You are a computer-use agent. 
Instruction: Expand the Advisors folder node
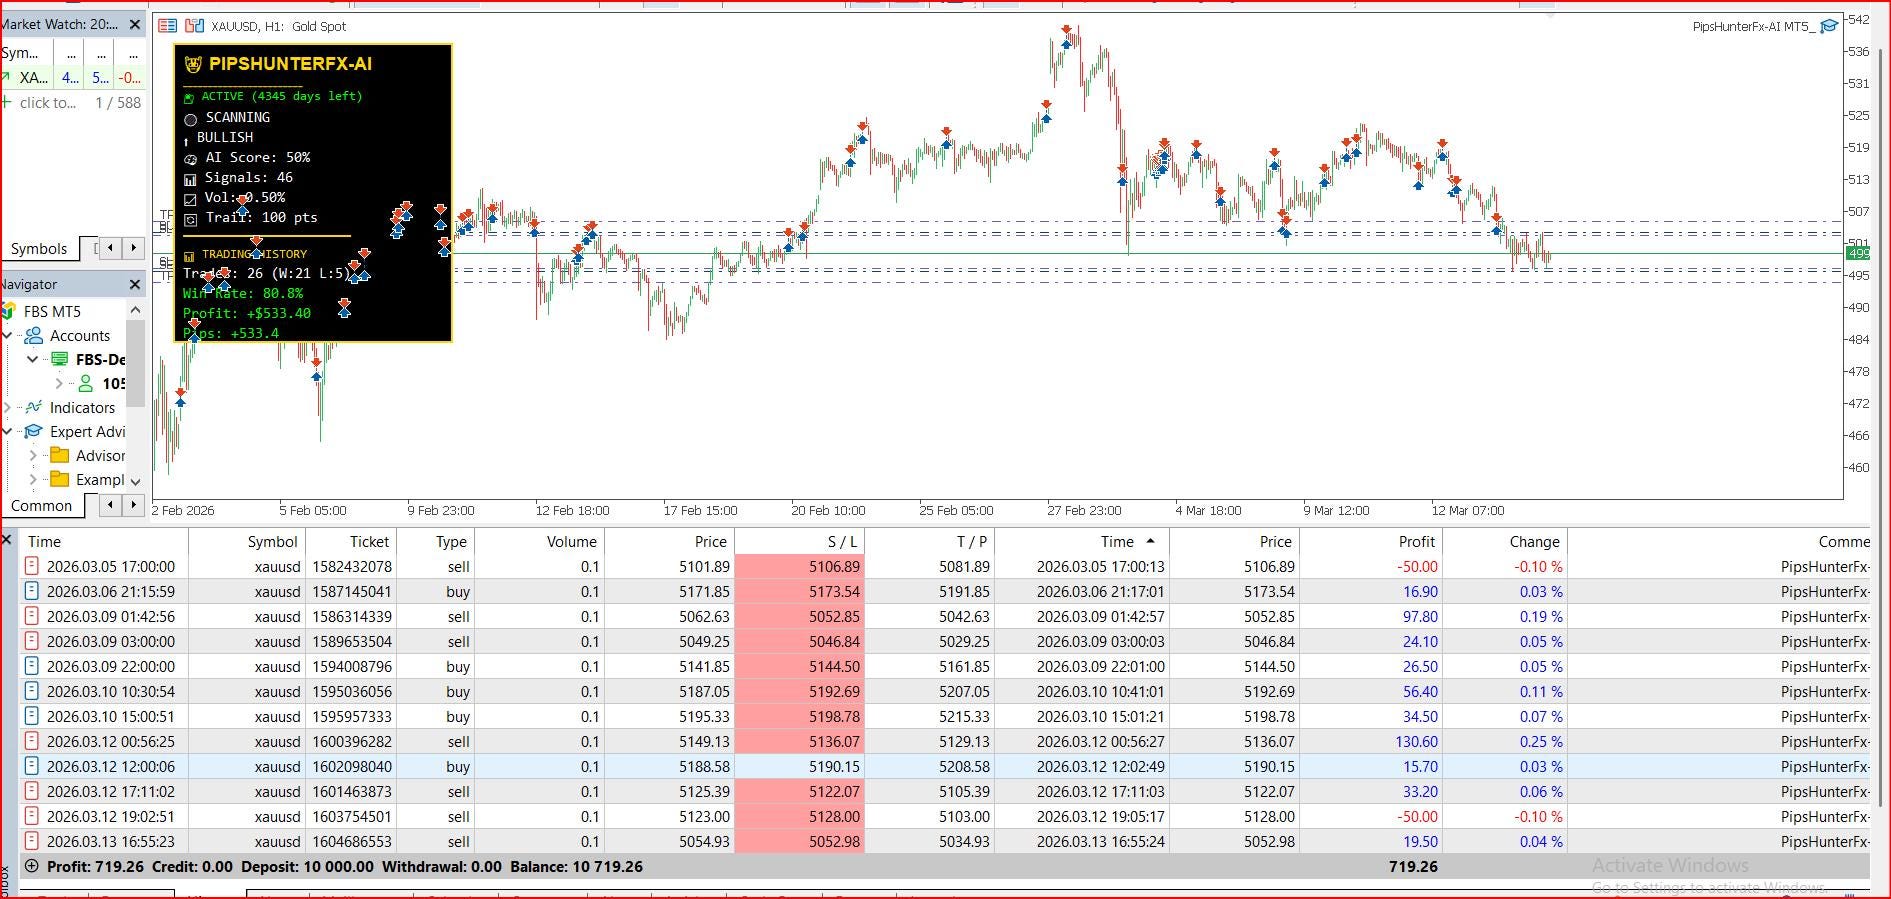[33, 455]
